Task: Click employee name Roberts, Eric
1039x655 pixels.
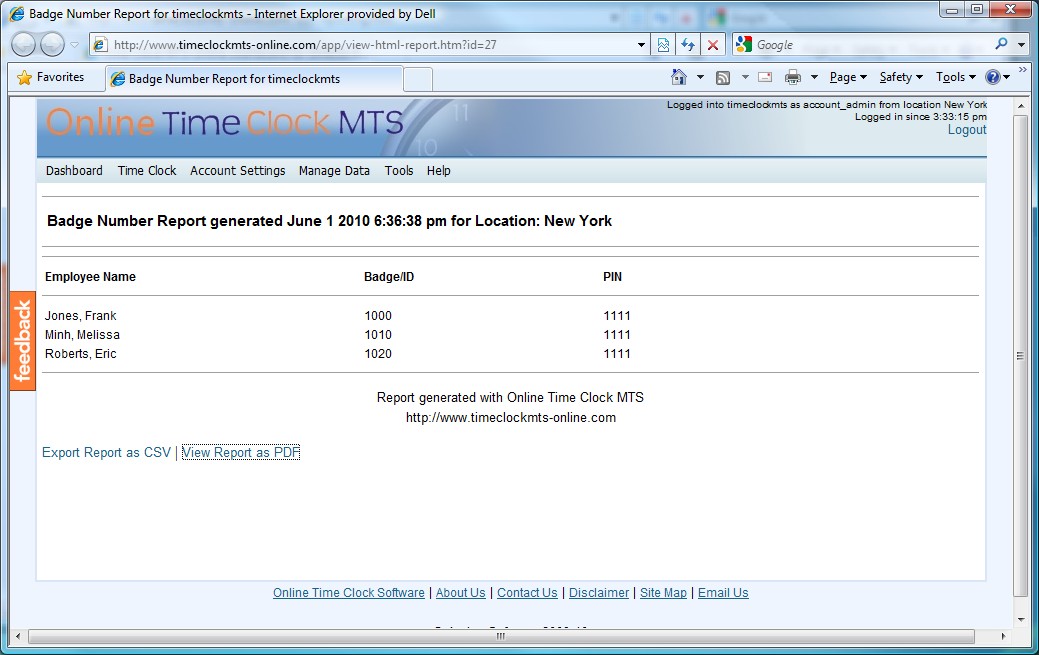Action: (80, 353)
